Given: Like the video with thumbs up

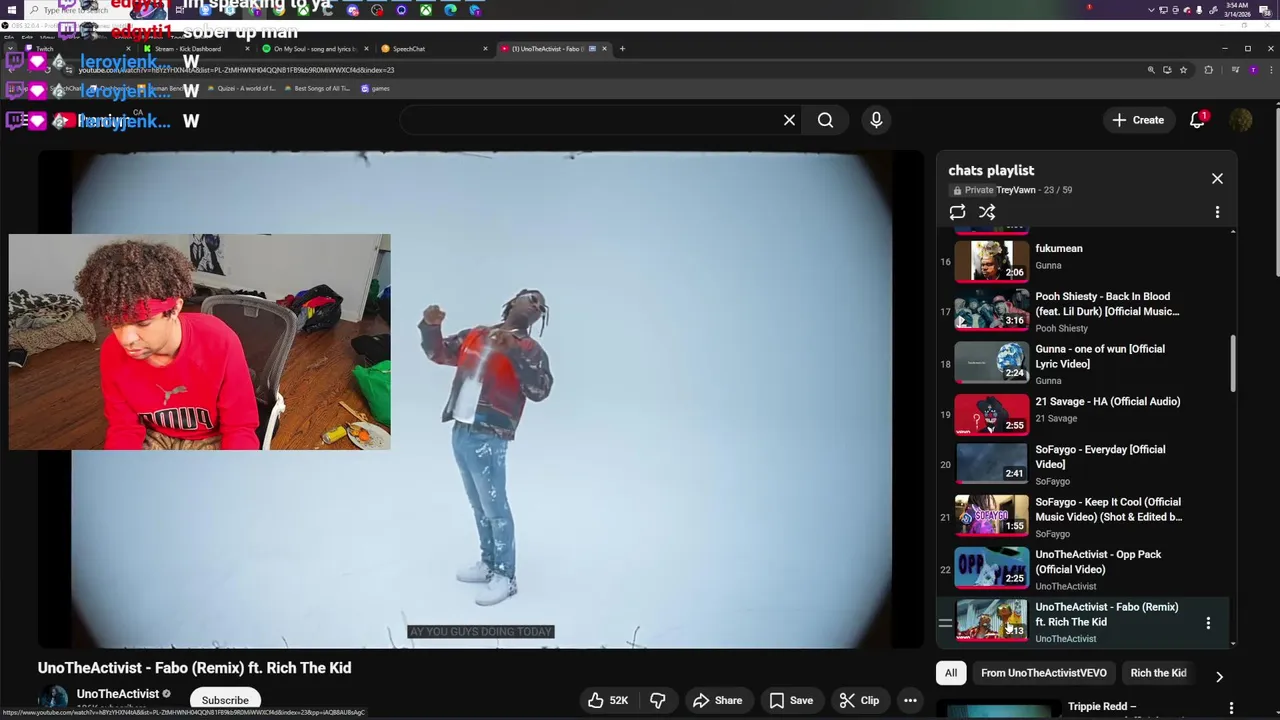Looking at the screenshot, I should coord(608,700).
